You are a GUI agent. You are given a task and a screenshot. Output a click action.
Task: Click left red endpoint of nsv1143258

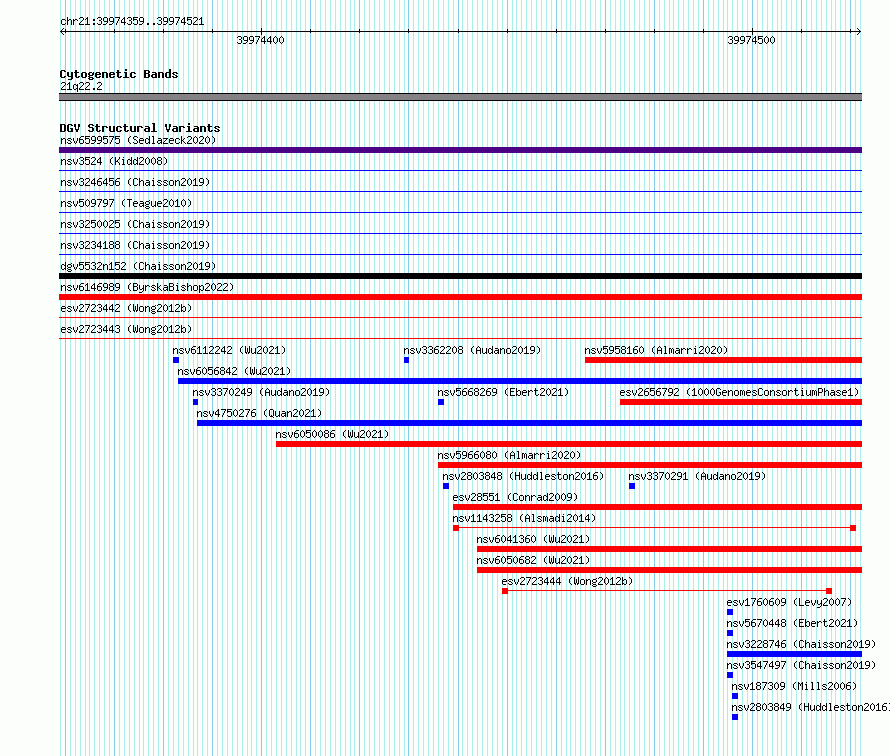[456, 528]
